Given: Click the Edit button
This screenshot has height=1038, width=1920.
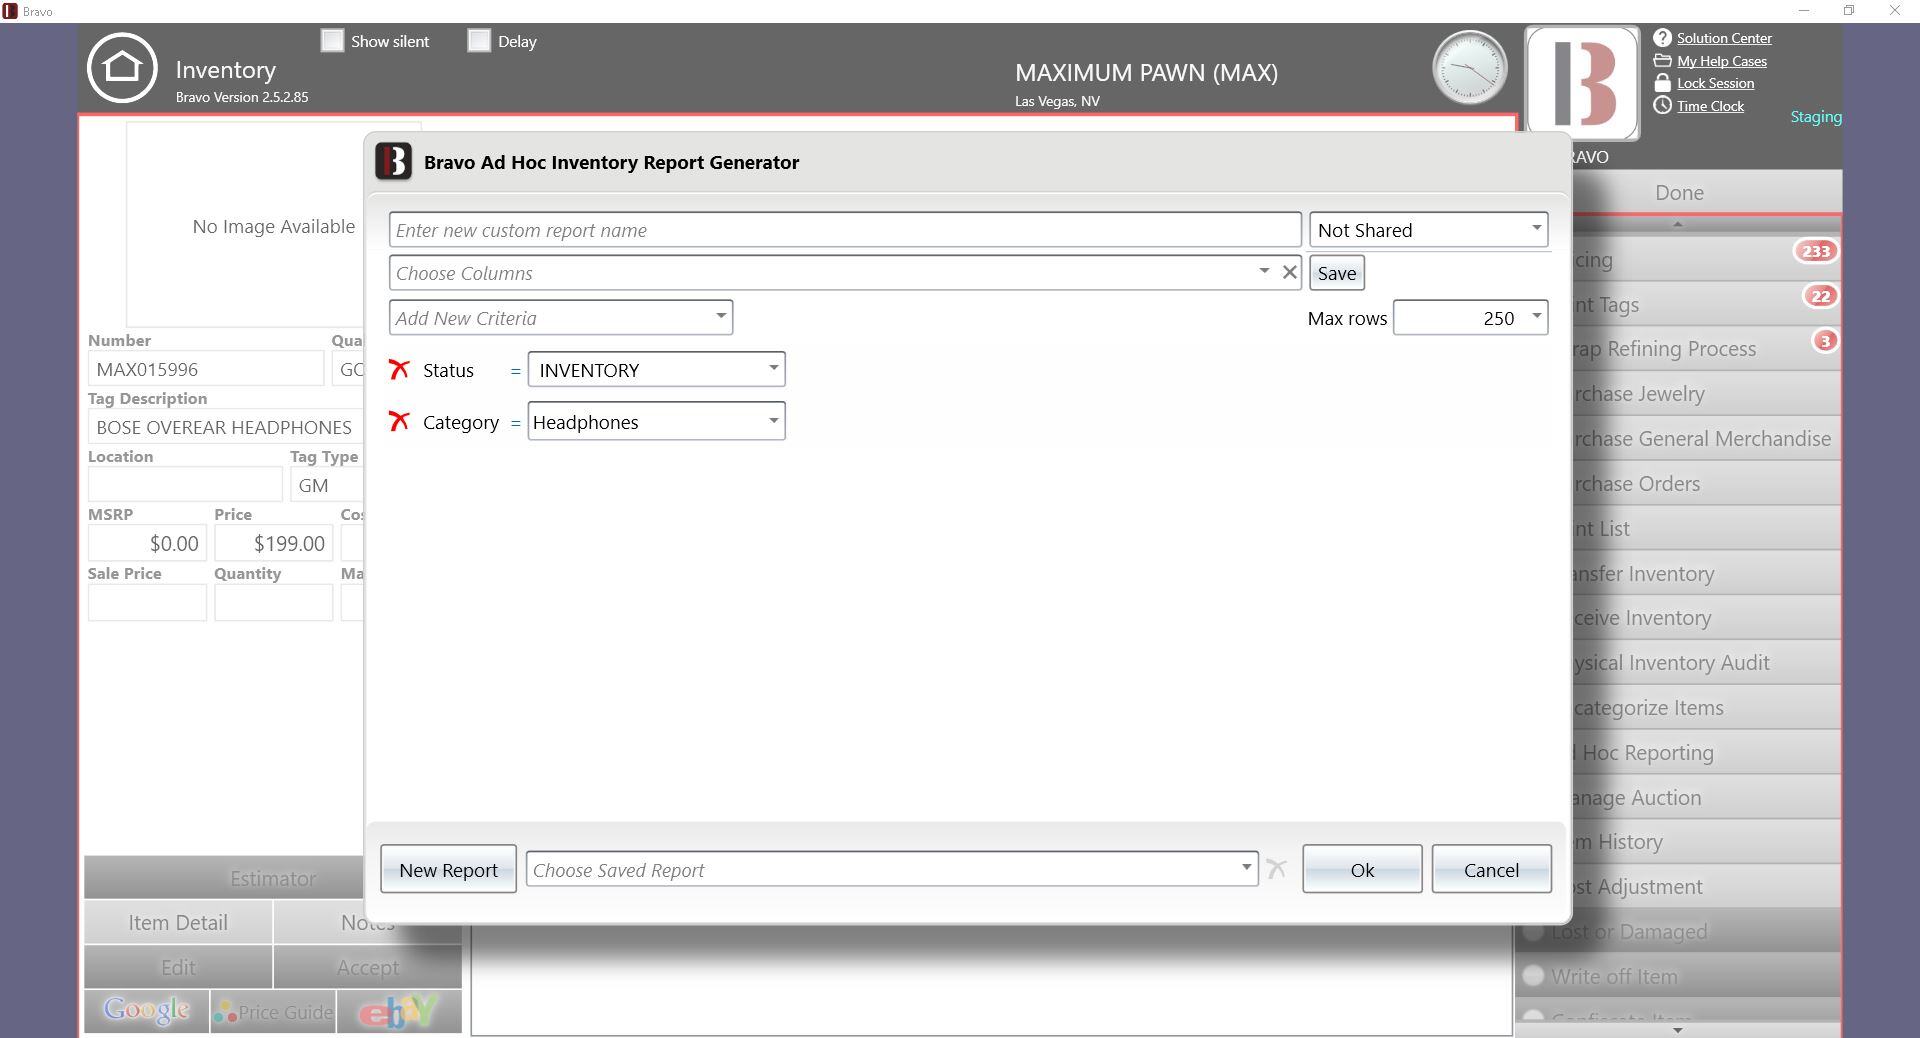Looking at the screenshot, I should pyautogui.click(x=178, y=968).
